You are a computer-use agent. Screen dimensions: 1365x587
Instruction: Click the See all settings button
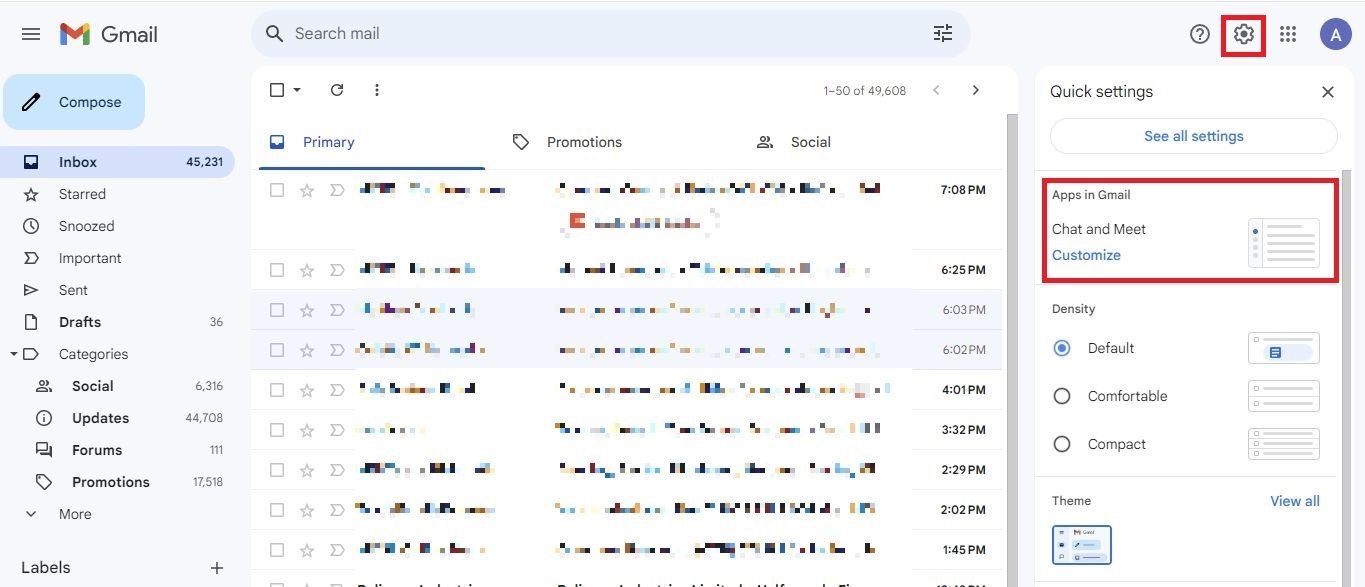pos(1193,136)
